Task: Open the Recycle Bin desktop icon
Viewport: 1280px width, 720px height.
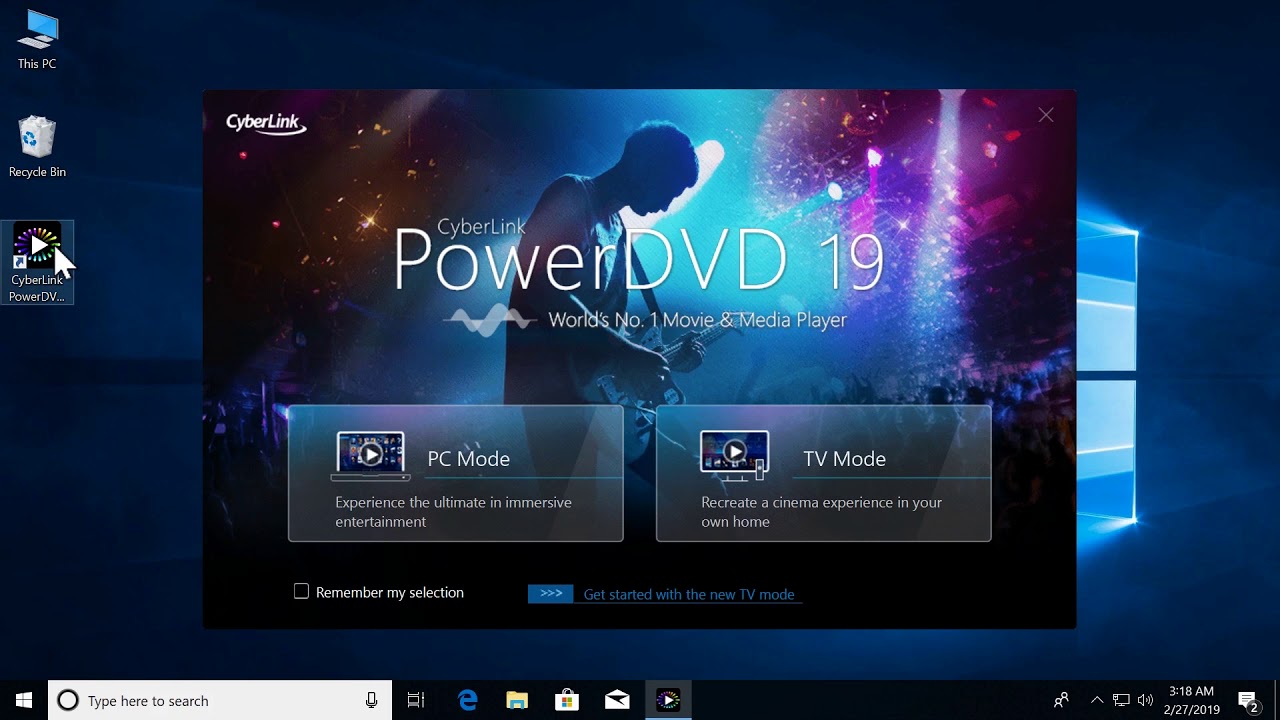Action: tap(37, 147)
